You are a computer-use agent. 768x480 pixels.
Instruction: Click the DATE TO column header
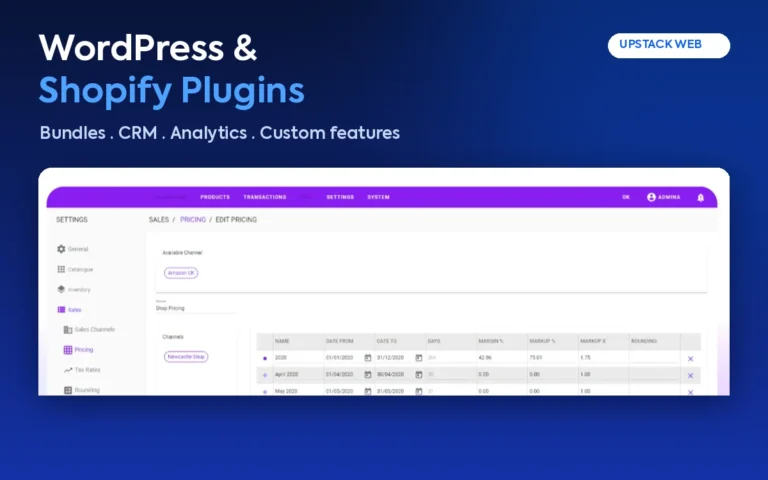387,341
